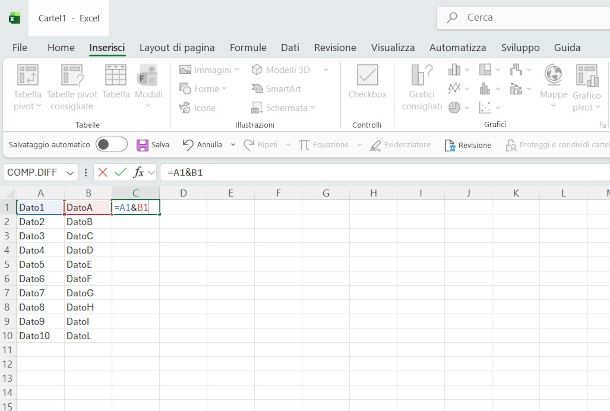Expand the Mappe dropdown arrow

point(553,106)
